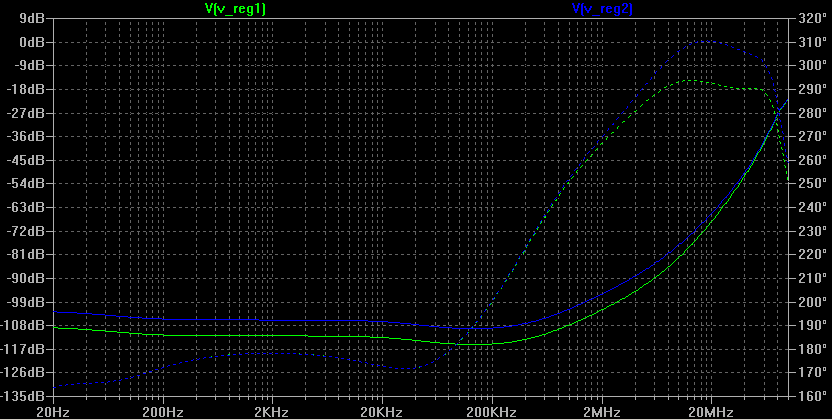Click the 190° phase axis label

pos(812,325)
